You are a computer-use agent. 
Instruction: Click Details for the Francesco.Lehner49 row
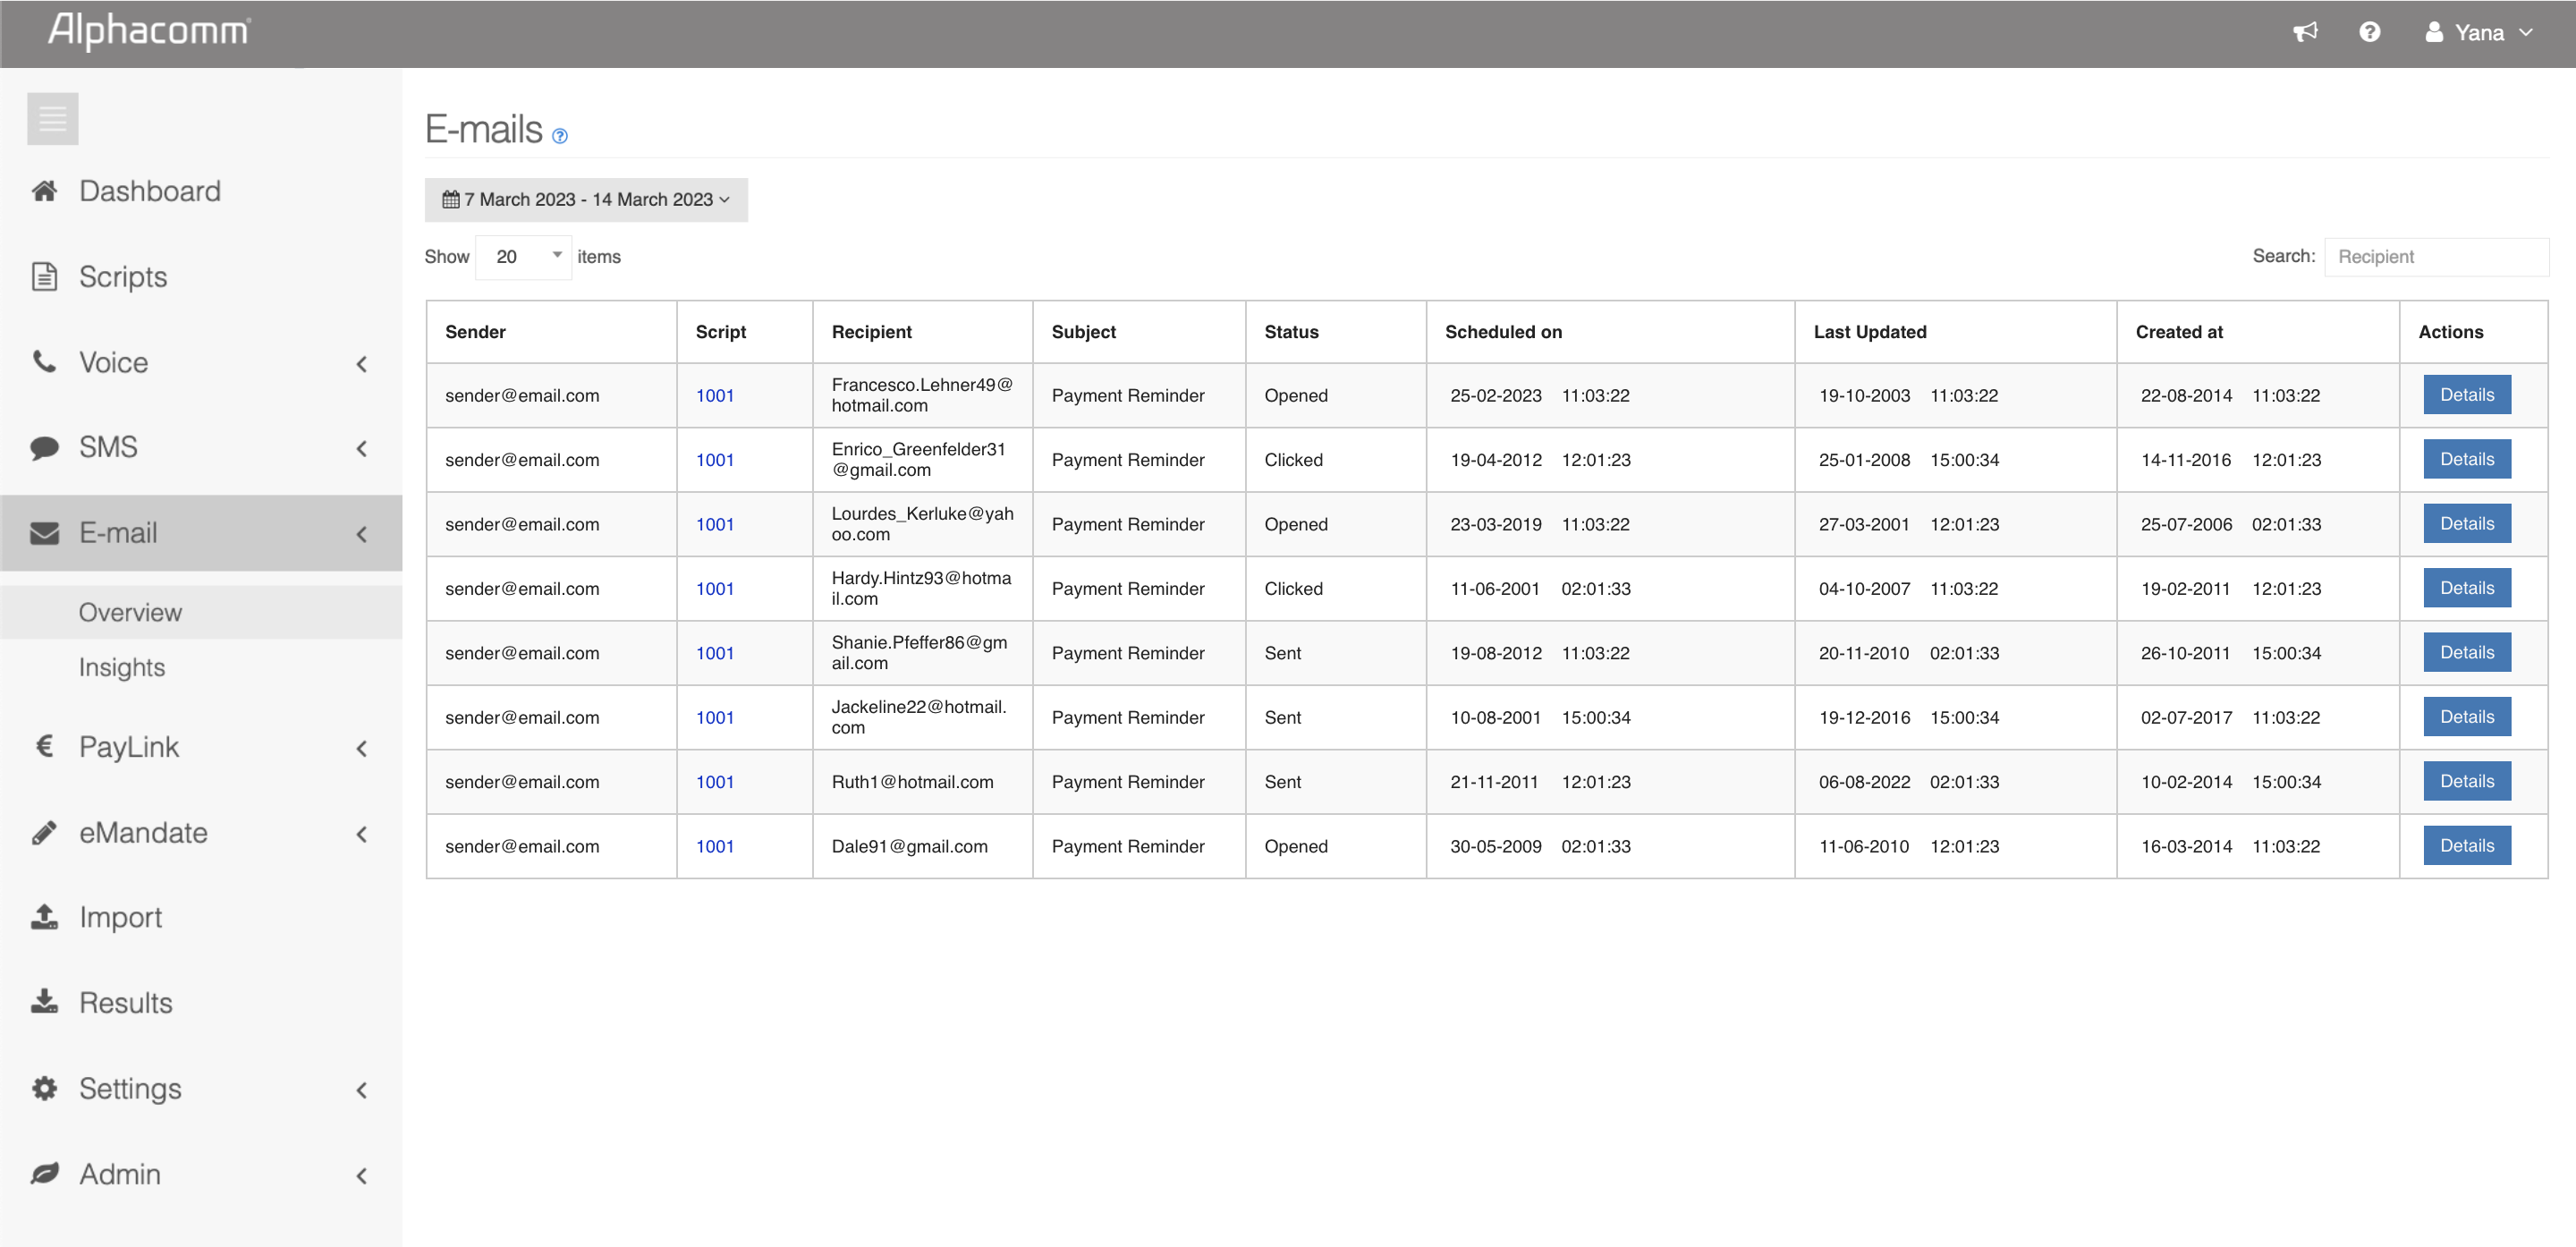point(2466,394)
